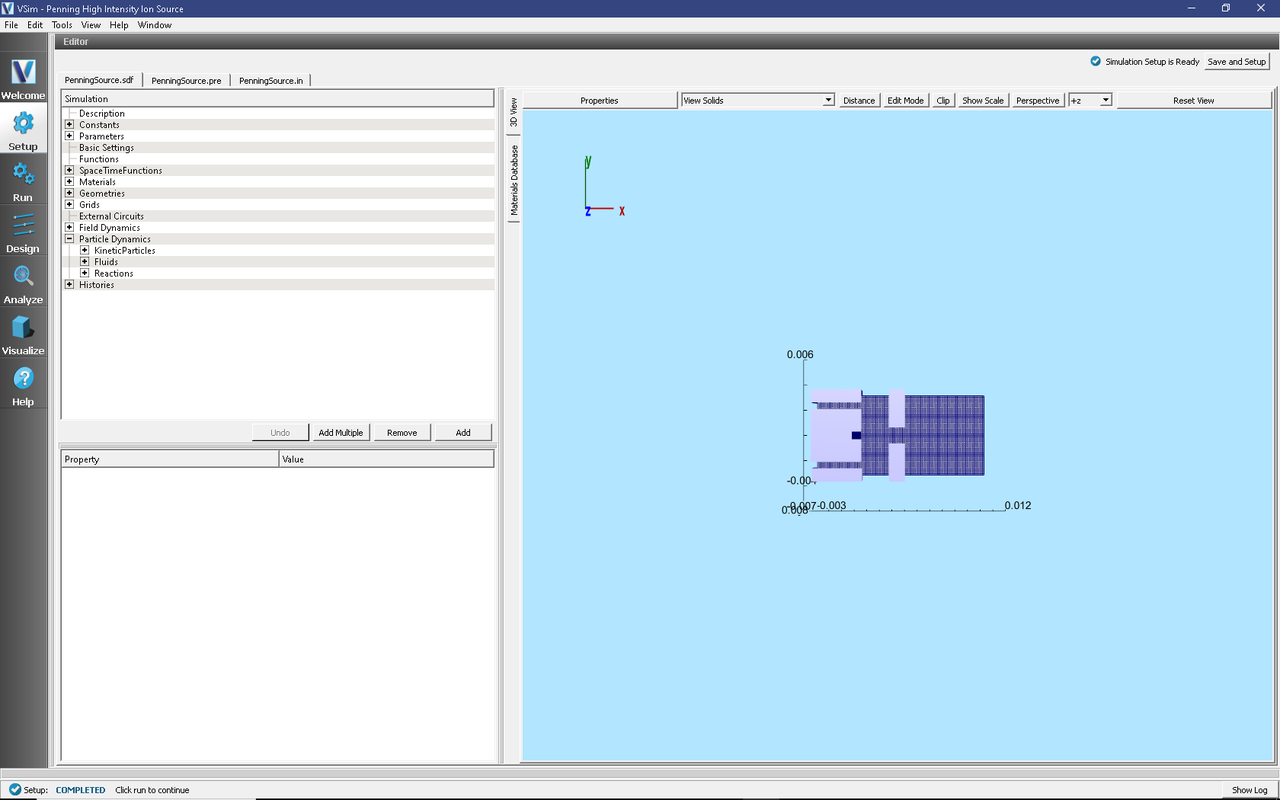
Task: Open the Welcome panel icon
Action: point(23,72)
